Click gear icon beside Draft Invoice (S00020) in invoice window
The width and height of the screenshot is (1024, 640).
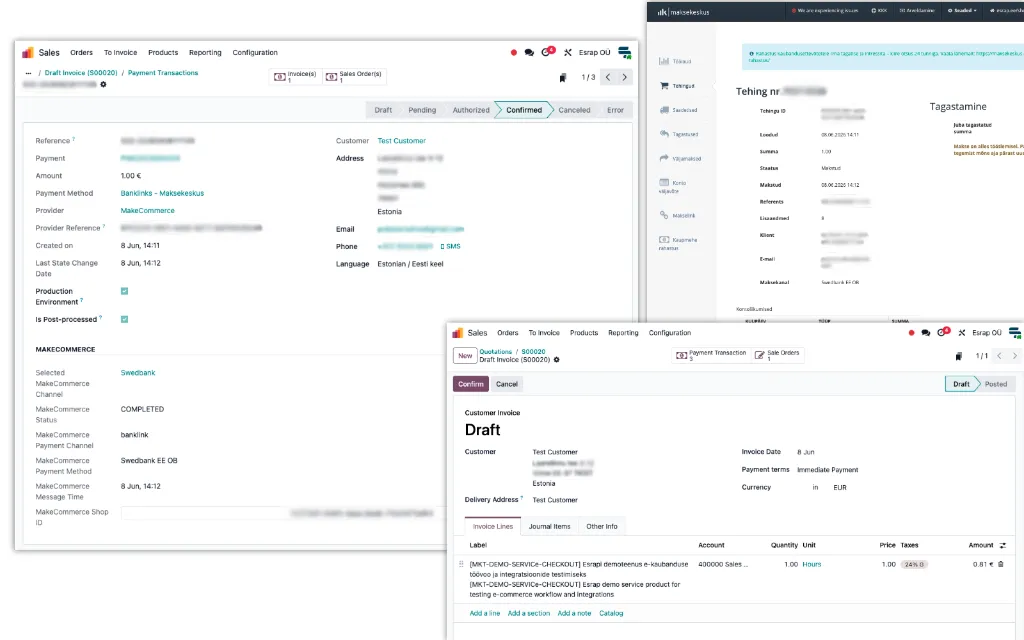pyautogui.click(x=556, y=360)
